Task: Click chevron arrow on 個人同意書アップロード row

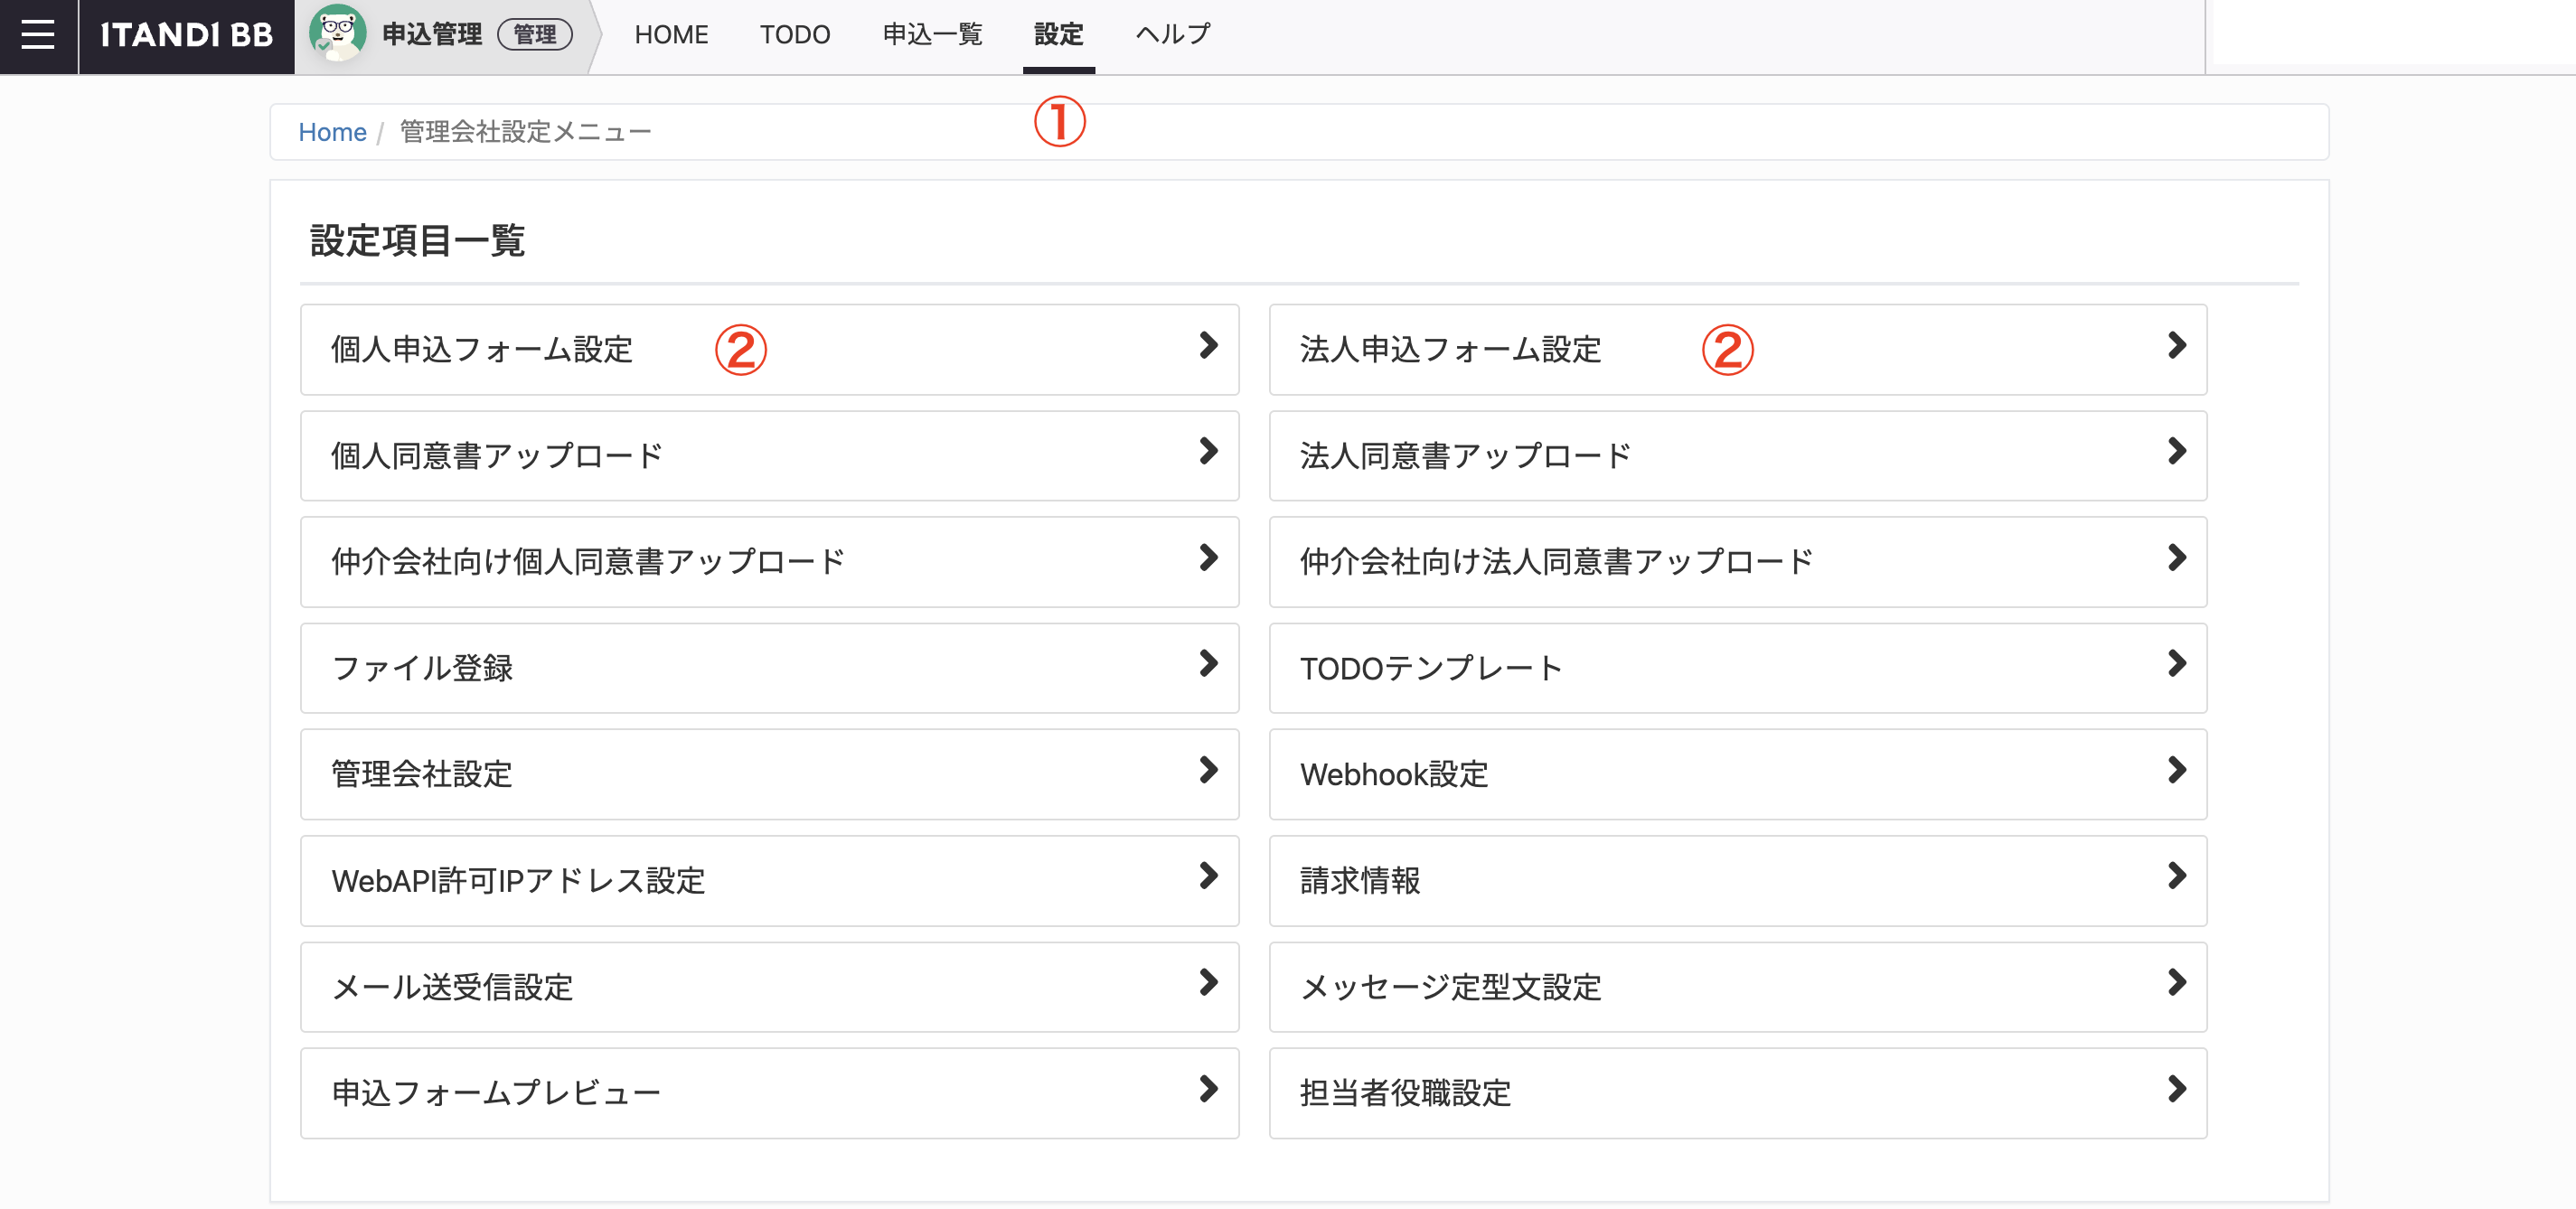Action: 1208,451
